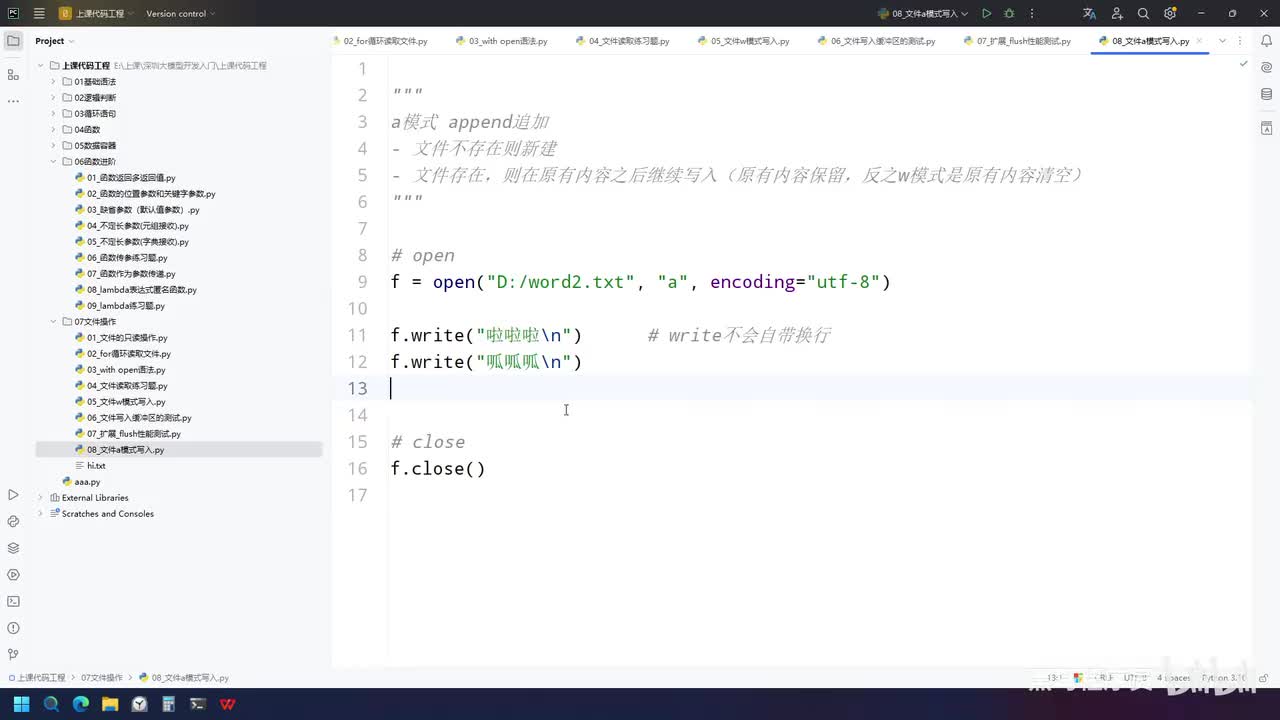Viewport: 1280px width, 720px height.
Task: Run the current file with Run button
Action: pos(986,14)
